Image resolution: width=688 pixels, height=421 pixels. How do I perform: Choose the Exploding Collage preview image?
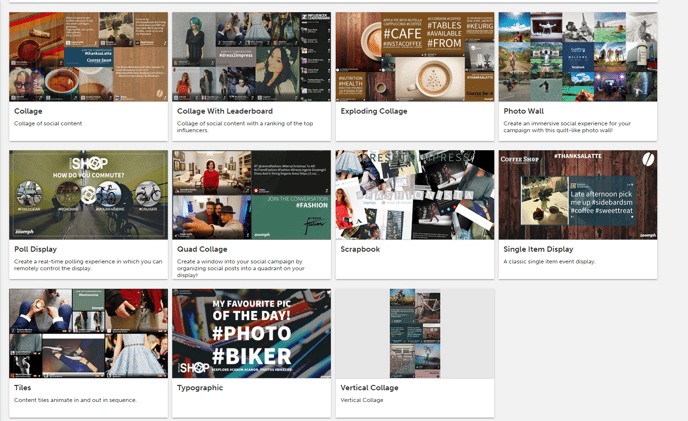[x=415, y=57]
